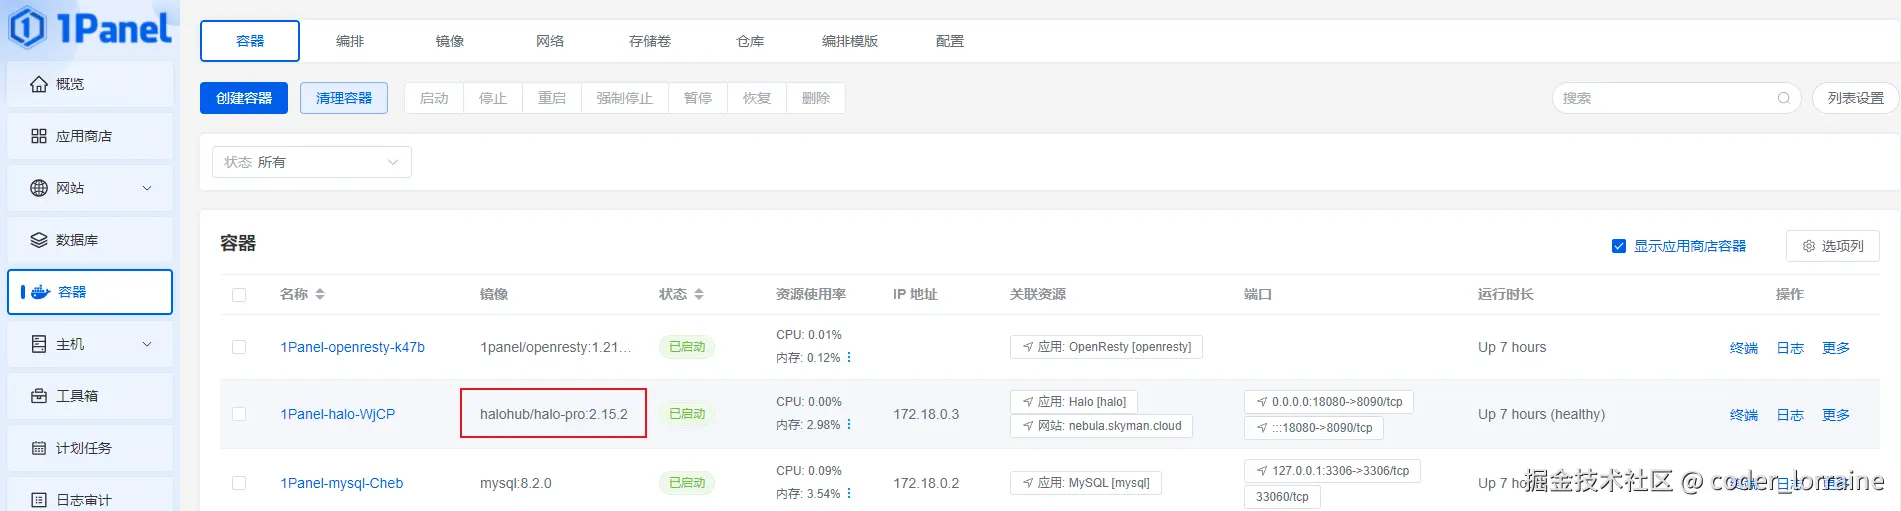Switch to the 编排 tab

[350, 41]
